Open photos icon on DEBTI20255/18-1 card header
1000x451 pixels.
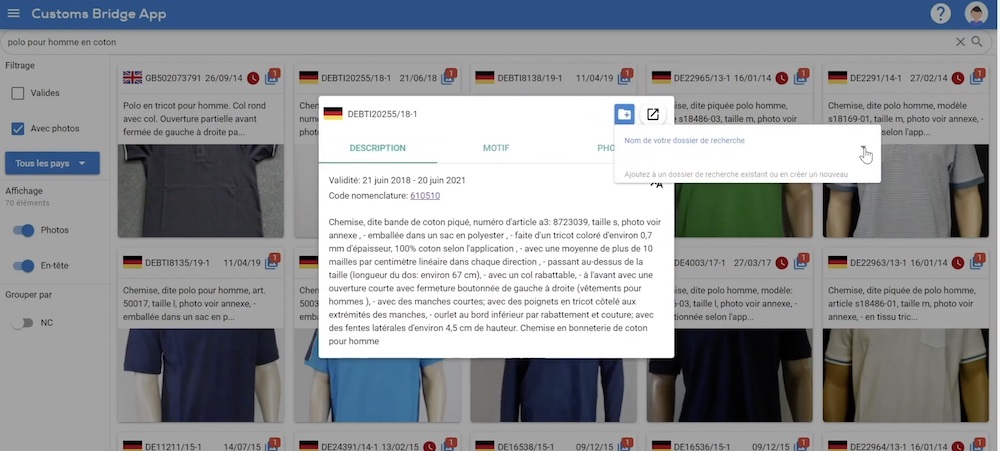click(448, 78)
